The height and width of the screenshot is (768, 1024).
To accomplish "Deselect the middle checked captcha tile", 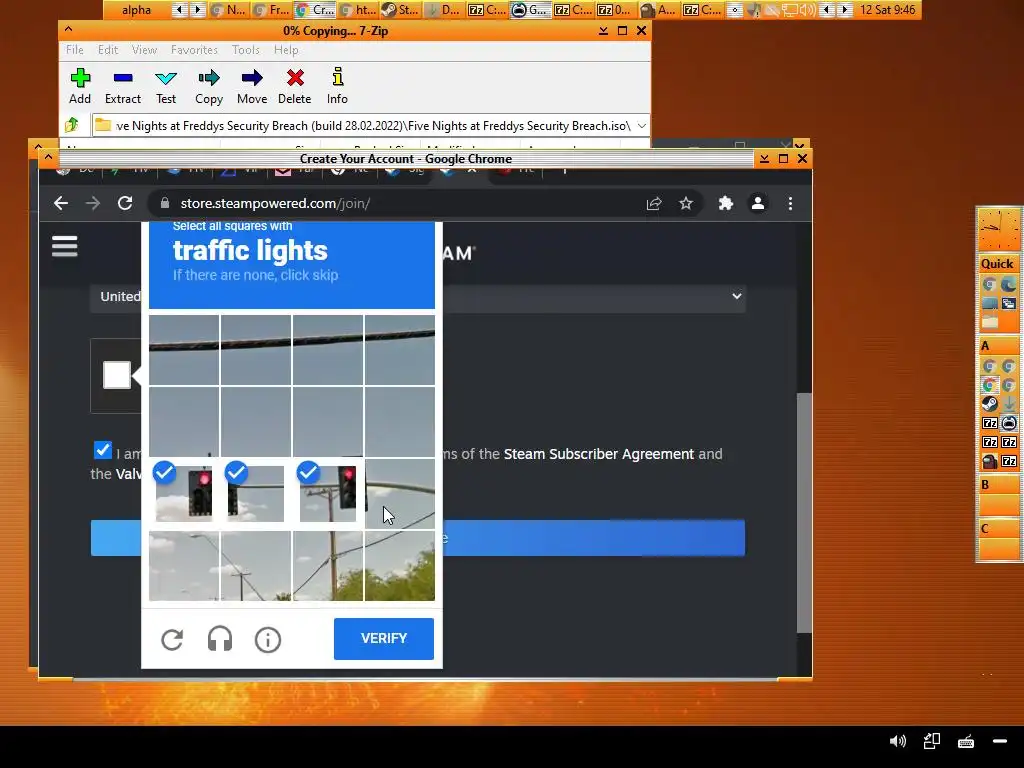I will (x=256, y=493).
